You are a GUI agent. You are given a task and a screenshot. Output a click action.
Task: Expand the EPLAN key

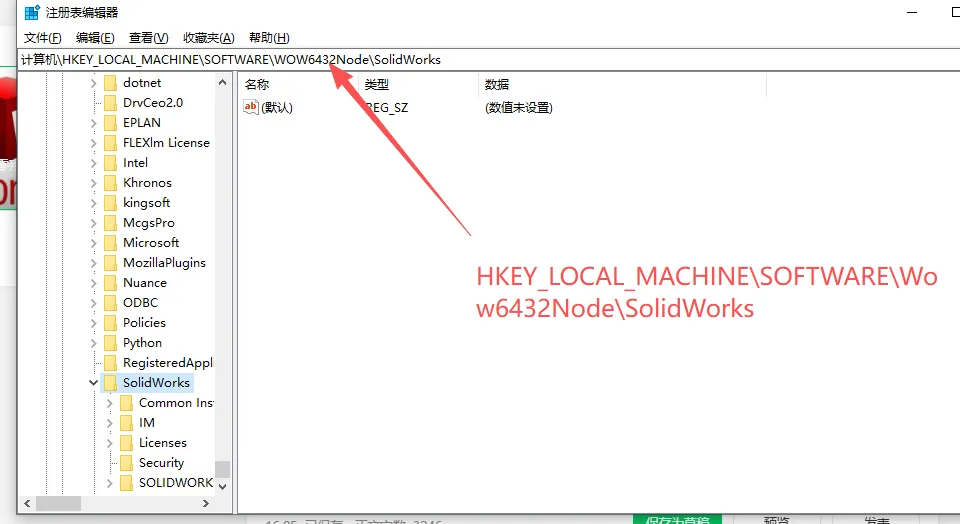tap(93, 123)
